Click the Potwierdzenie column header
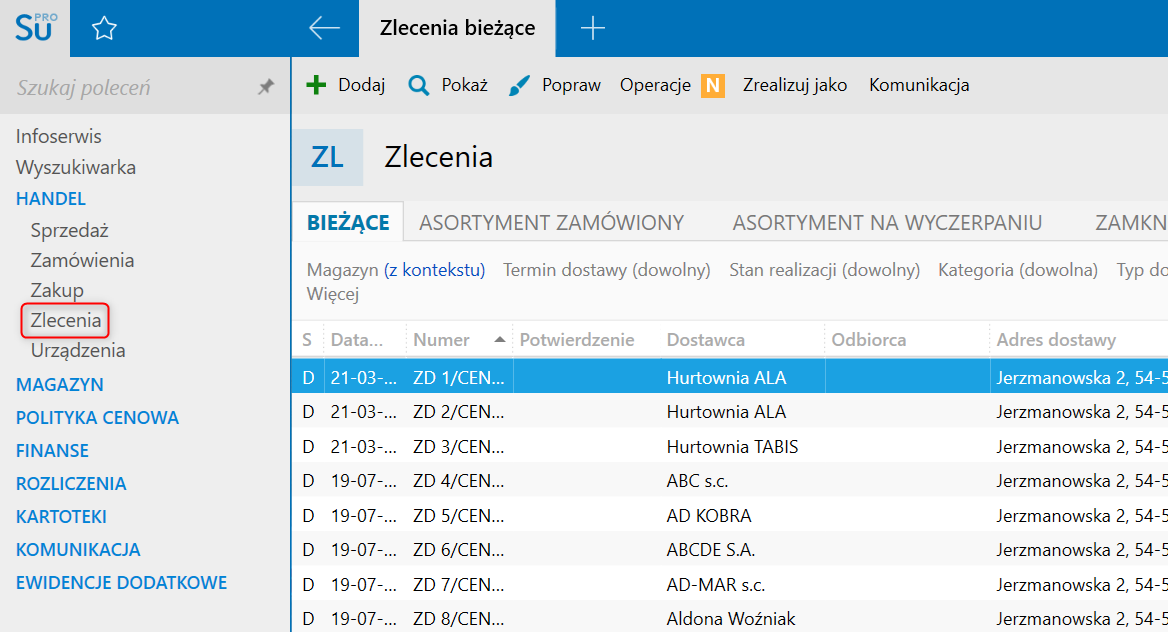Screen dimensions: 1168x632 tap(577, 340)
